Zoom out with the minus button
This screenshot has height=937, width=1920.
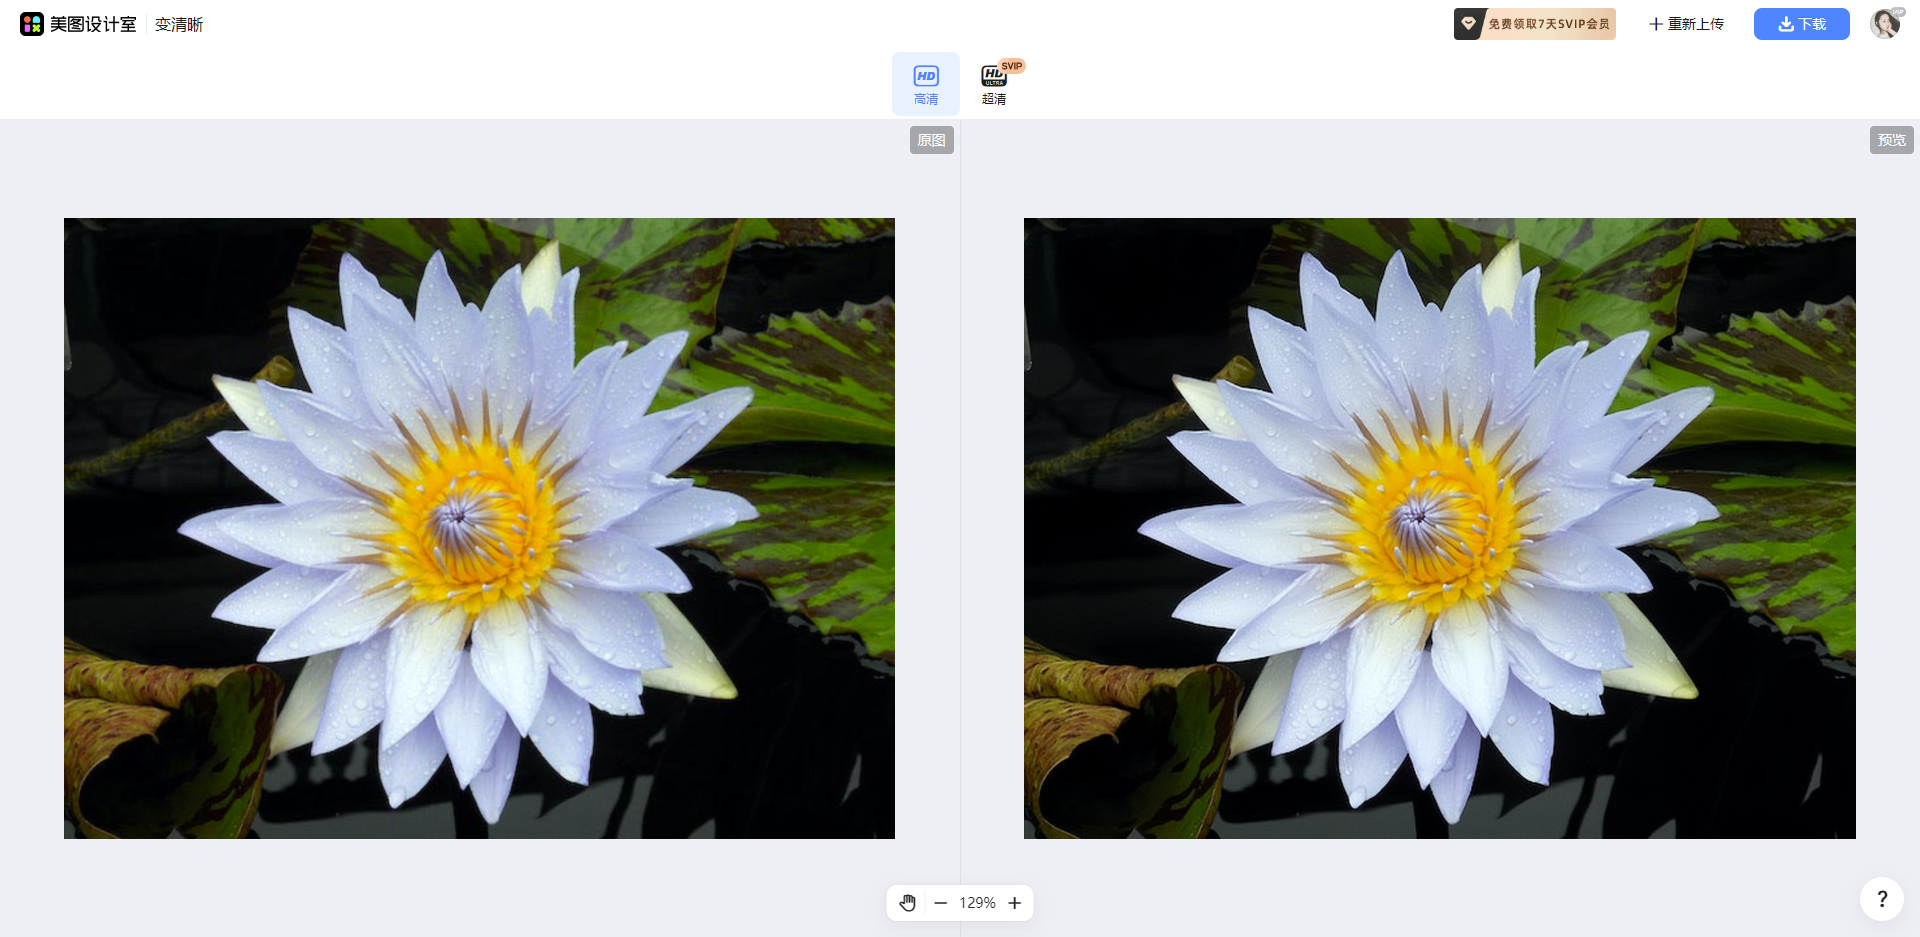pos(940,903)
